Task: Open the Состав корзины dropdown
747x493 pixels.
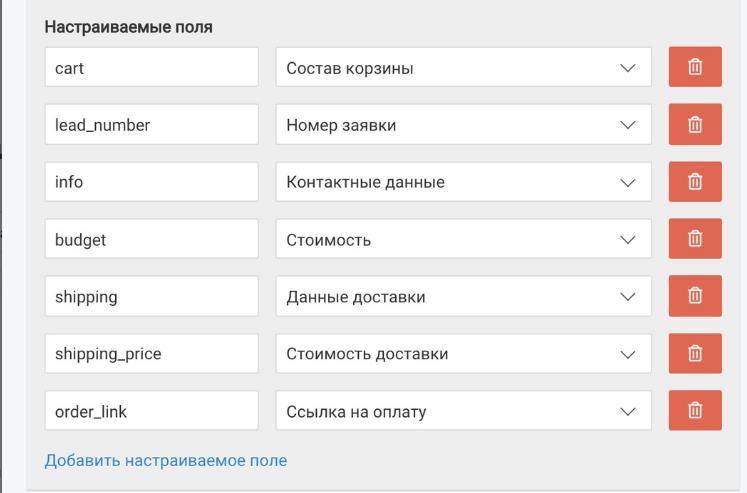Action: pos(464,67)
